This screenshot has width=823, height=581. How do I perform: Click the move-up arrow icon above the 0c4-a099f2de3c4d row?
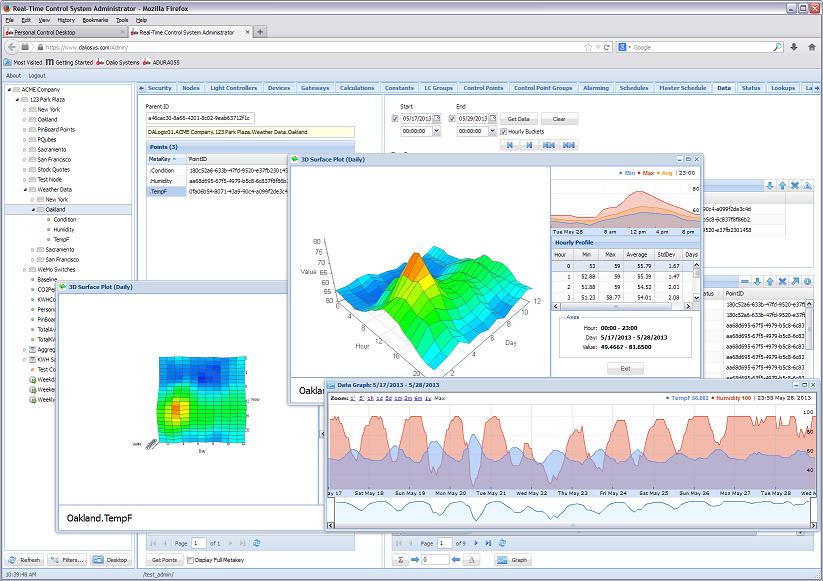pos(783,185)
